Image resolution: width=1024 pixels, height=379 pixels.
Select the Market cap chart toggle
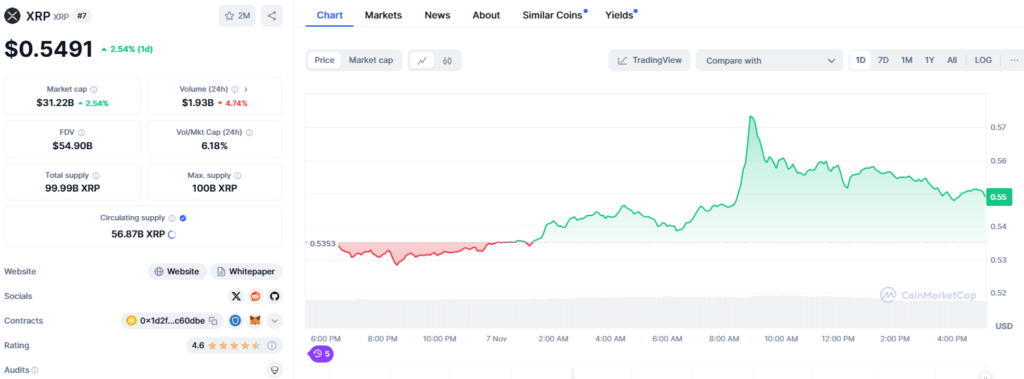click(371, 60)
